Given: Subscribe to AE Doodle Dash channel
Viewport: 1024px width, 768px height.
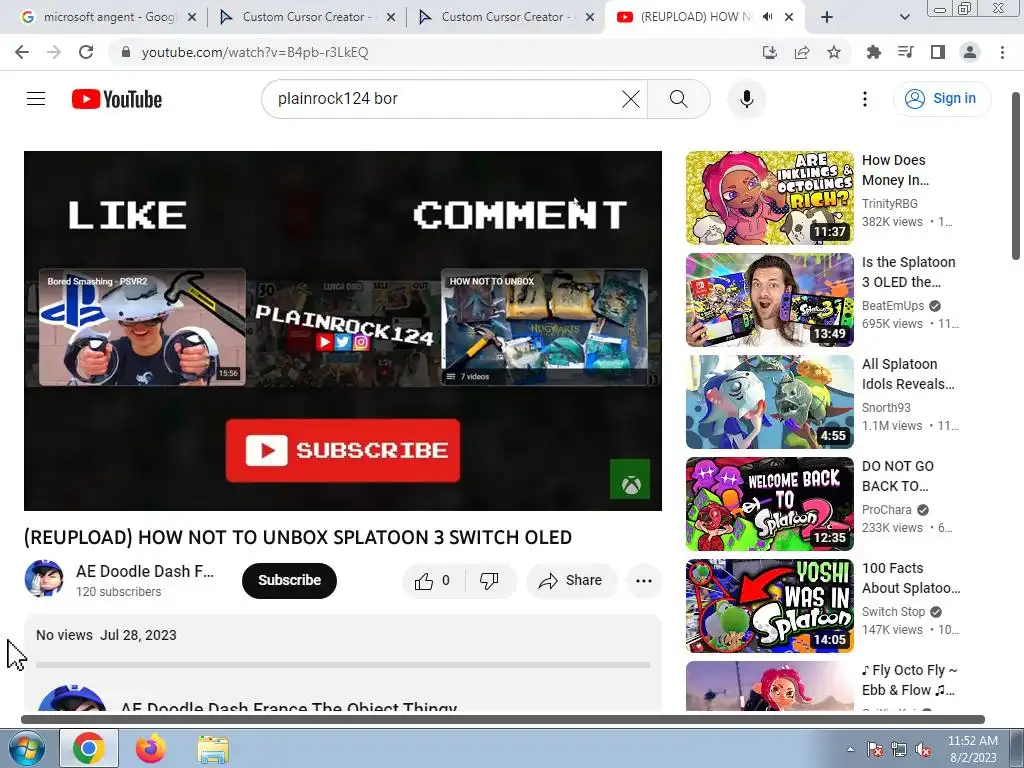Looking at the screenshot, I should click(289, 581).
